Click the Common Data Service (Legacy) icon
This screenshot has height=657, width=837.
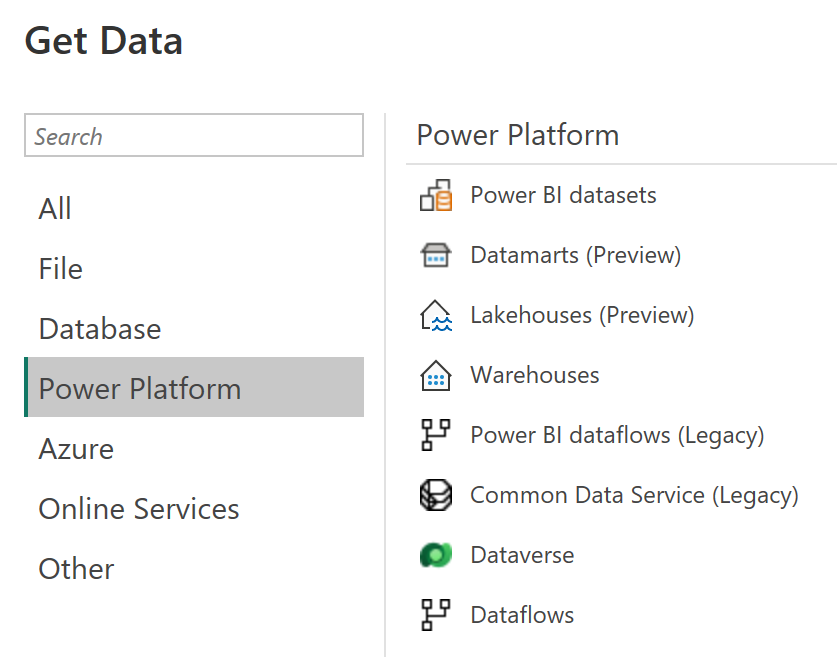436,495
